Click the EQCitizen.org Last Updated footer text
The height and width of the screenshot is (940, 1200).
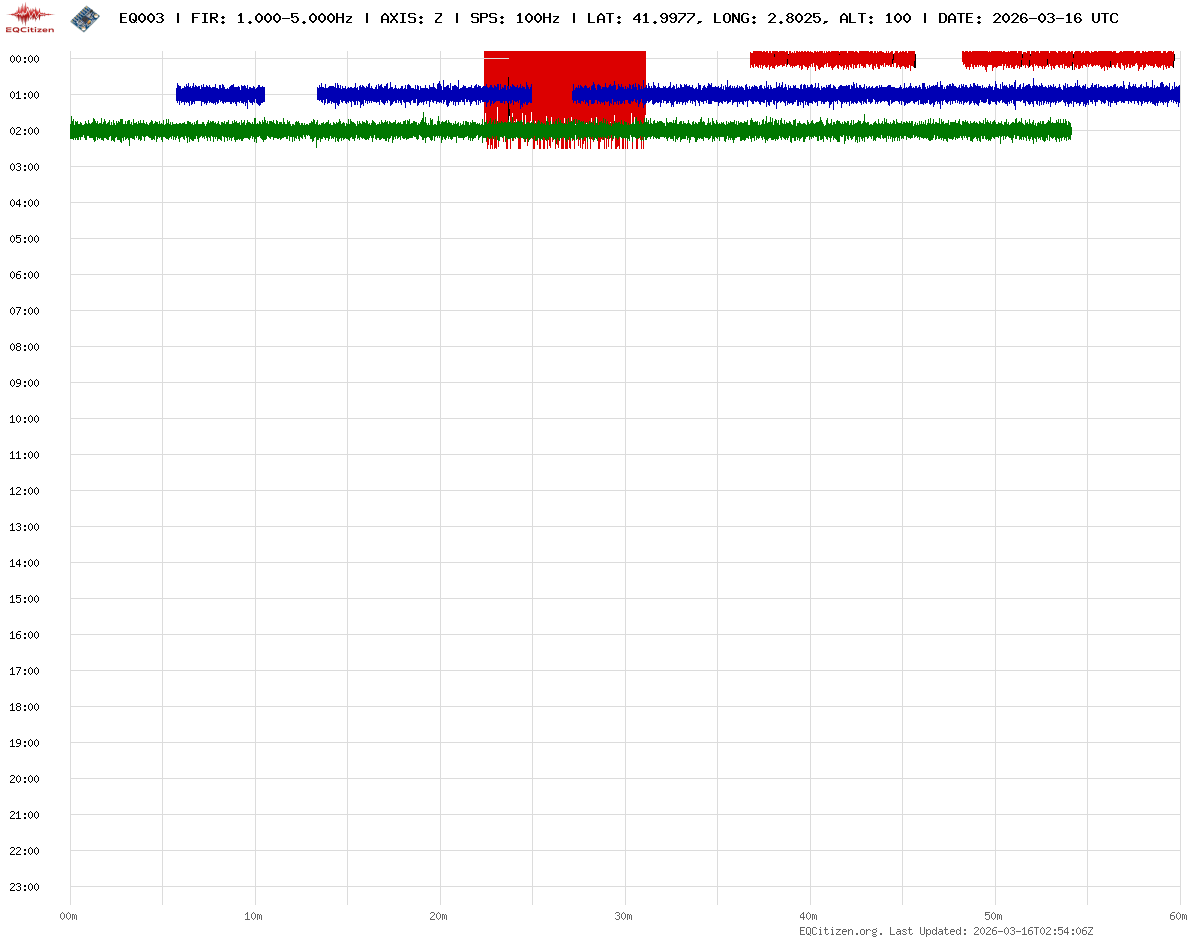click(x=946, y=931)
